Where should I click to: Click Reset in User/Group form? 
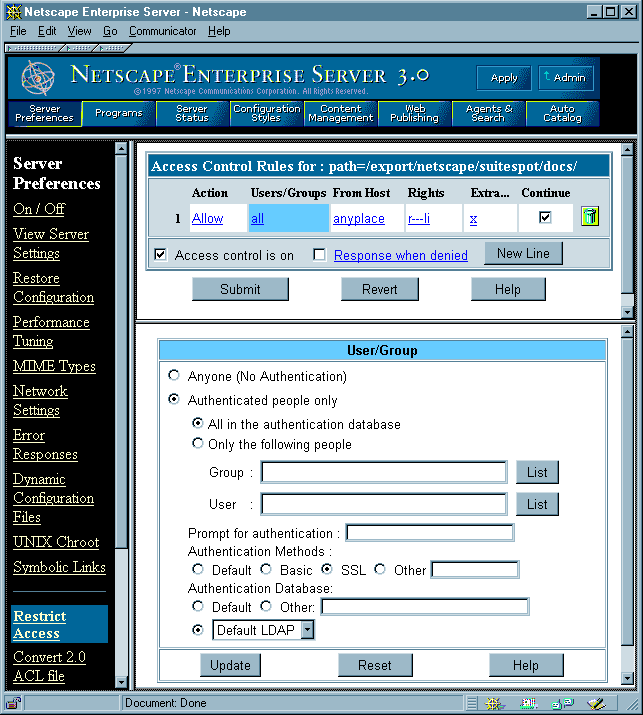[x=375, y=665]
